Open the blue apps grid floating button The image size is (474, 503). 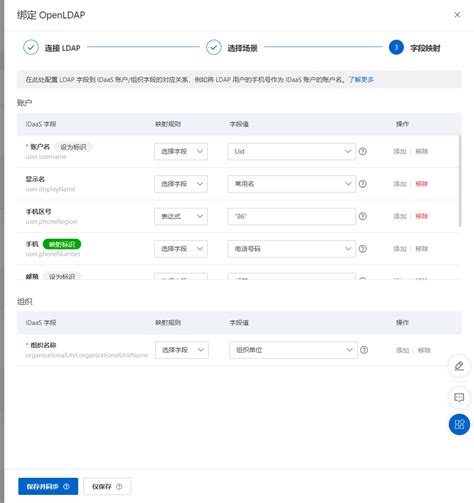pos(459,424)
